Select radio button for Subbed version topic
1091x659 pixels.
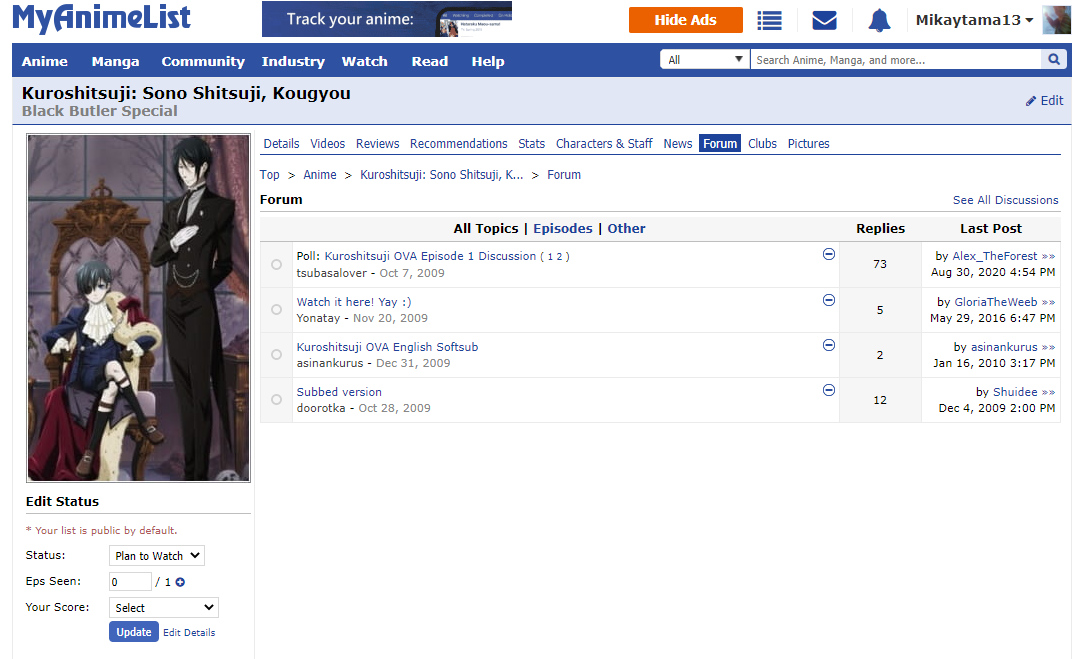coord(277,400)
